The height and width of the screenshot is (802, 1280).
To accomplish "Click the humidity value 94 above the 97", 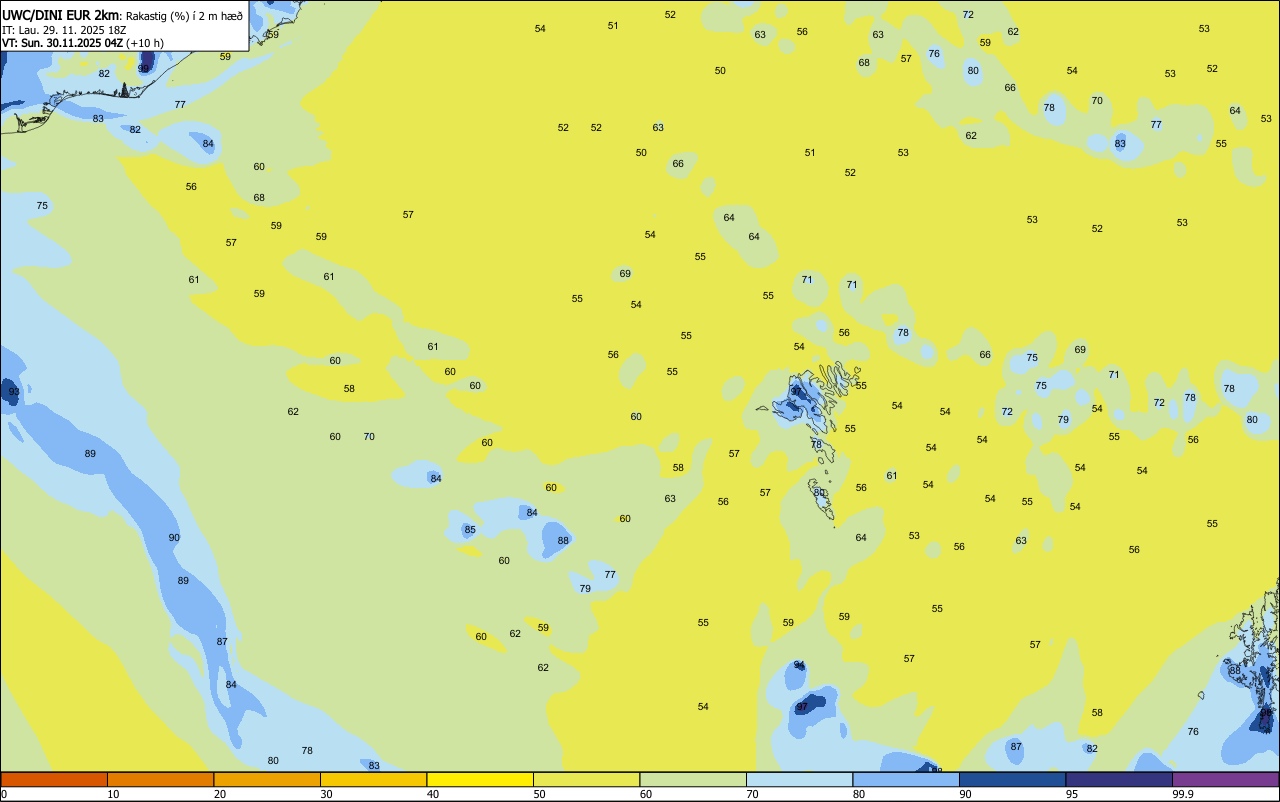I will click(799, 665).
